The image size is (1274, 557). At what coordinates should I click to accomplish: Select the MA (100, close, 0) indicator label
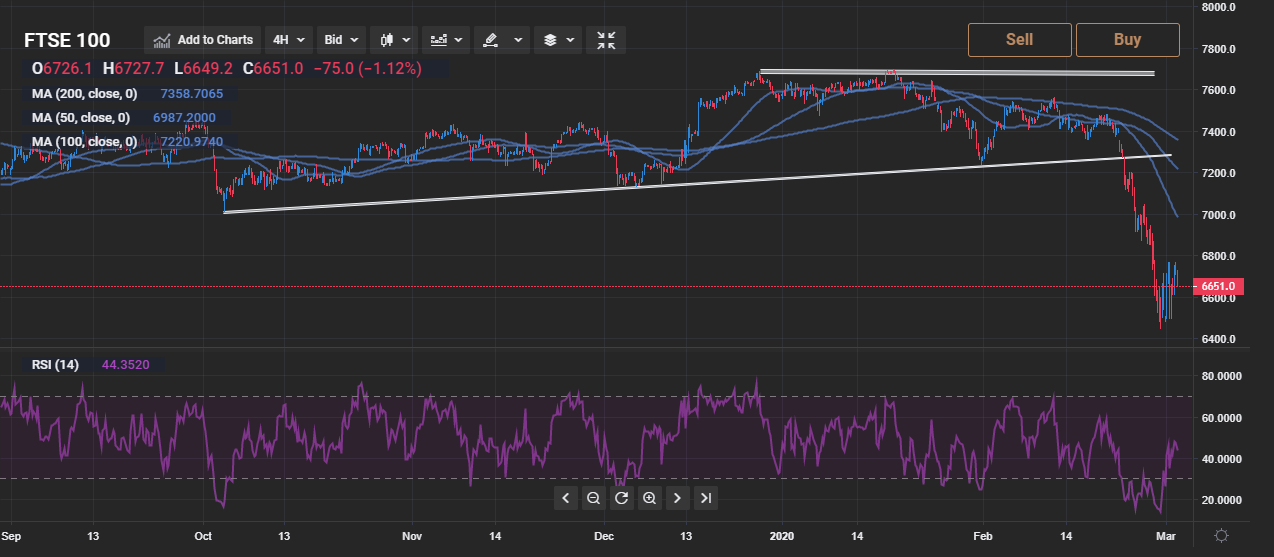coord(84,142)
